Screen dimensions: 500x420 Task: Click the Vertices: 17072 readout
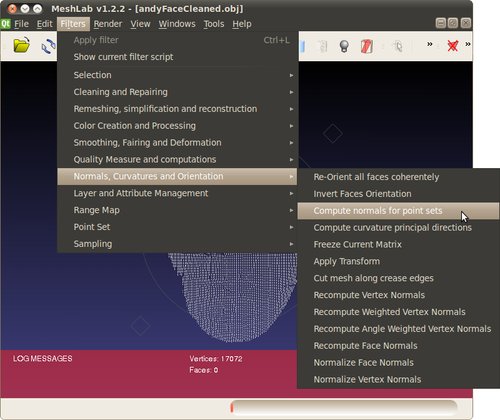click(x=216, y=359)
